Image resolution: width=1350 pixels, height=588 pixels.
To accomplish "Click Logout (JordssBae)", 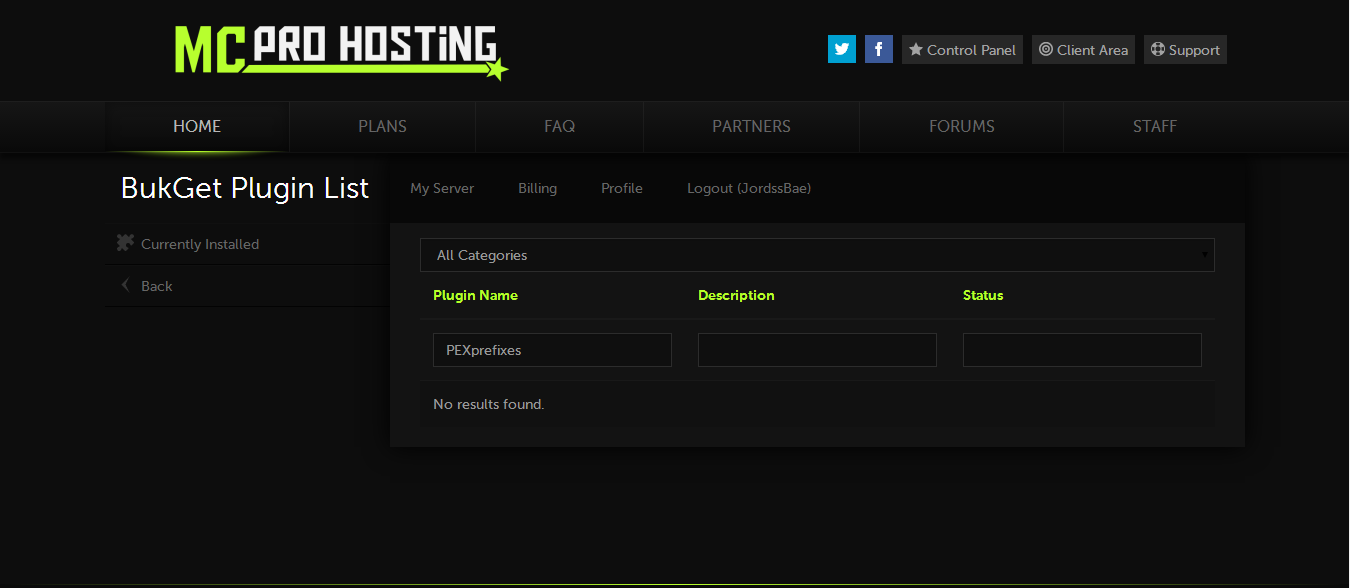I will point(749,188).
